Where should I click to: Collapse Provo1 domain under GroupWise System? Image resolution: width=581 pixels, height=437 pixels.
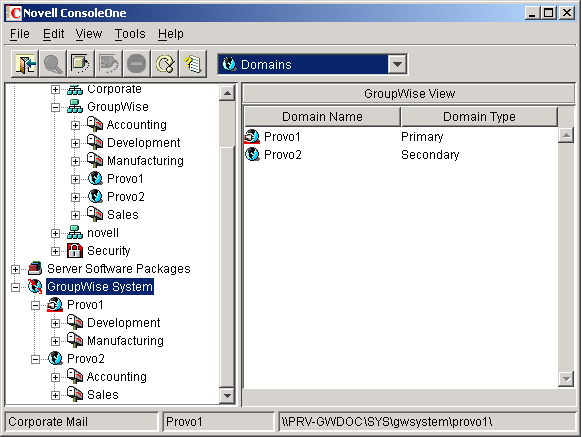[x=35, y=305]
